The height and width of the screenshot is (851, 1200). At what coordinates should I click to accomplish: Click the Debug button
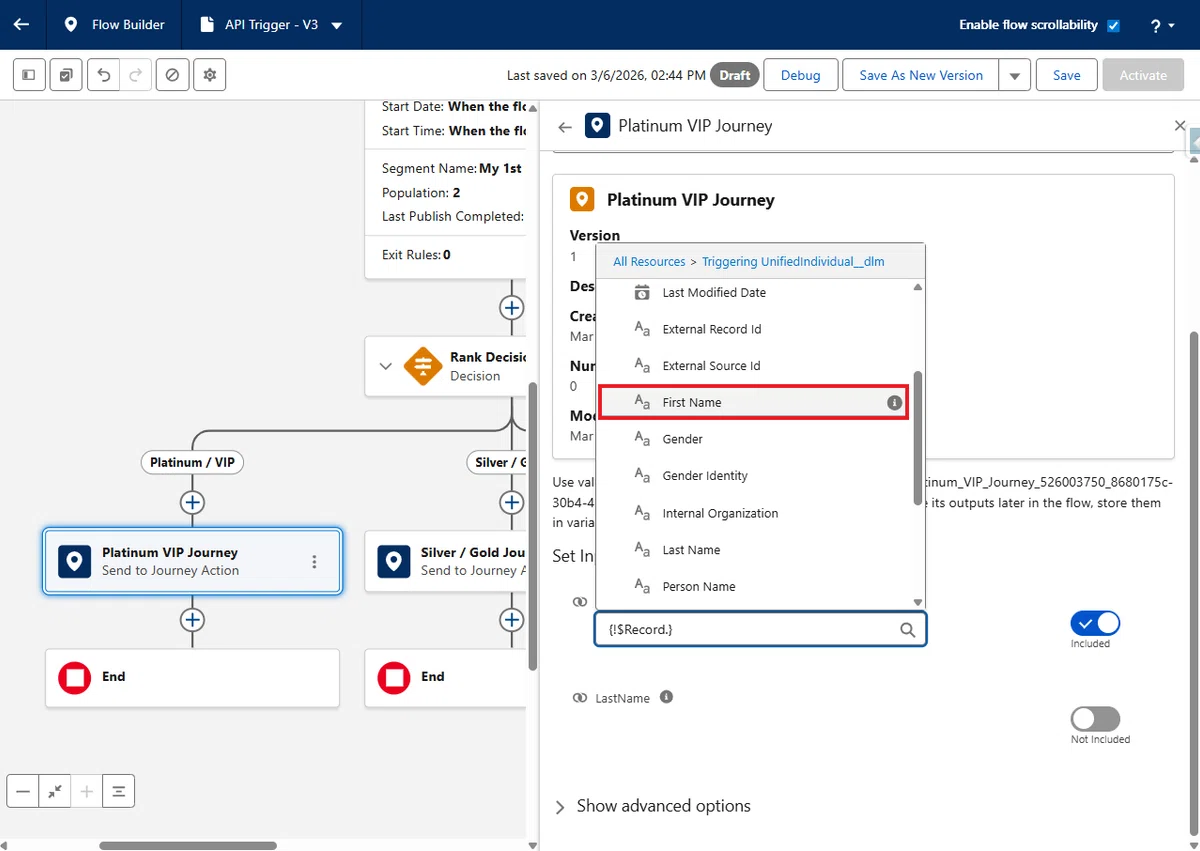(800, 75)
